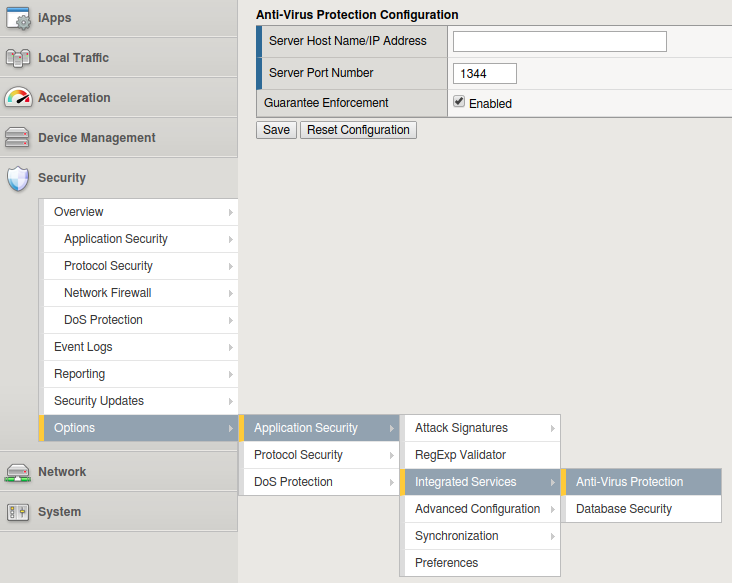Image resolution: width=732 pixels, height=583 pixels.
Task: Click the Server Port Number field
Action: pos(484,73)
